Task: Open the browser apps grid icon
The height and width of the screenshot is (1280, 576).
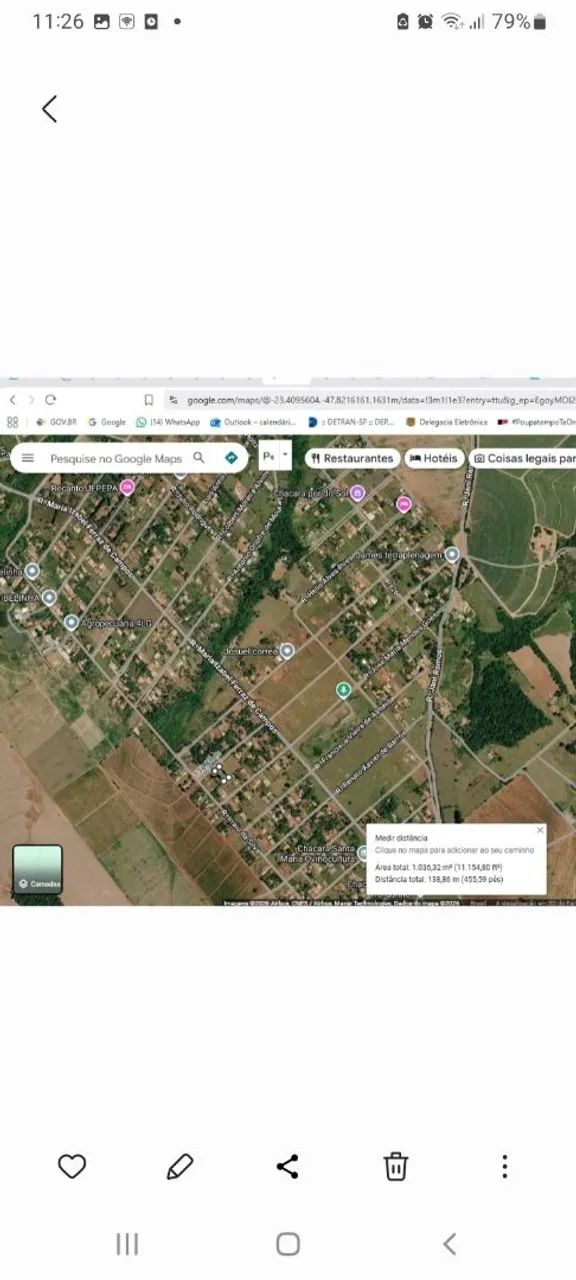Action: (12, 422)
